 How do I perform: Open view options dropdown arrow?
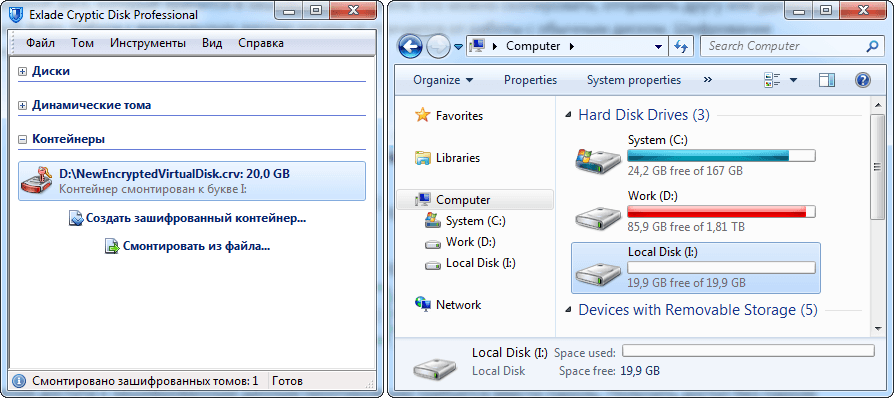coord(793,80)
